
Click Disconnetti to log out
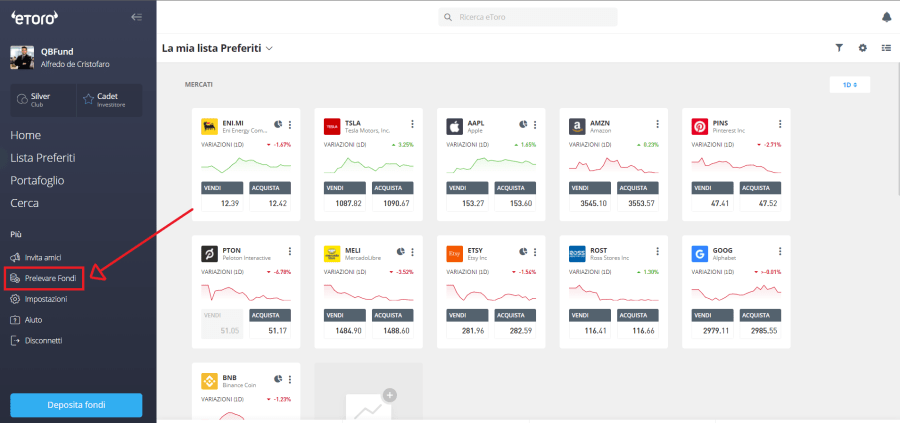(x=37, y=341)
